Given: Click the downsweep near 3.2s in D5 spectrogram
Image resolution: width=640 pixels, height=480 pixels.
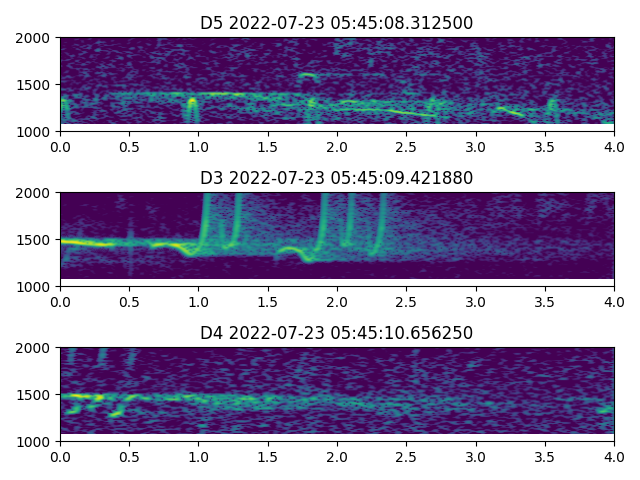Looking at the screenshot, I should click(x=510, y=111).
